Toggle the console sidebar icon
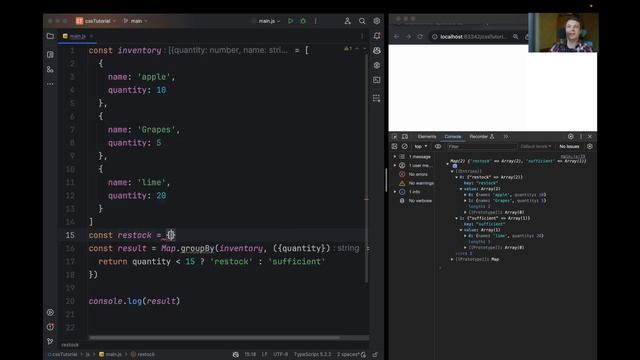 click(x=394, y=147)
